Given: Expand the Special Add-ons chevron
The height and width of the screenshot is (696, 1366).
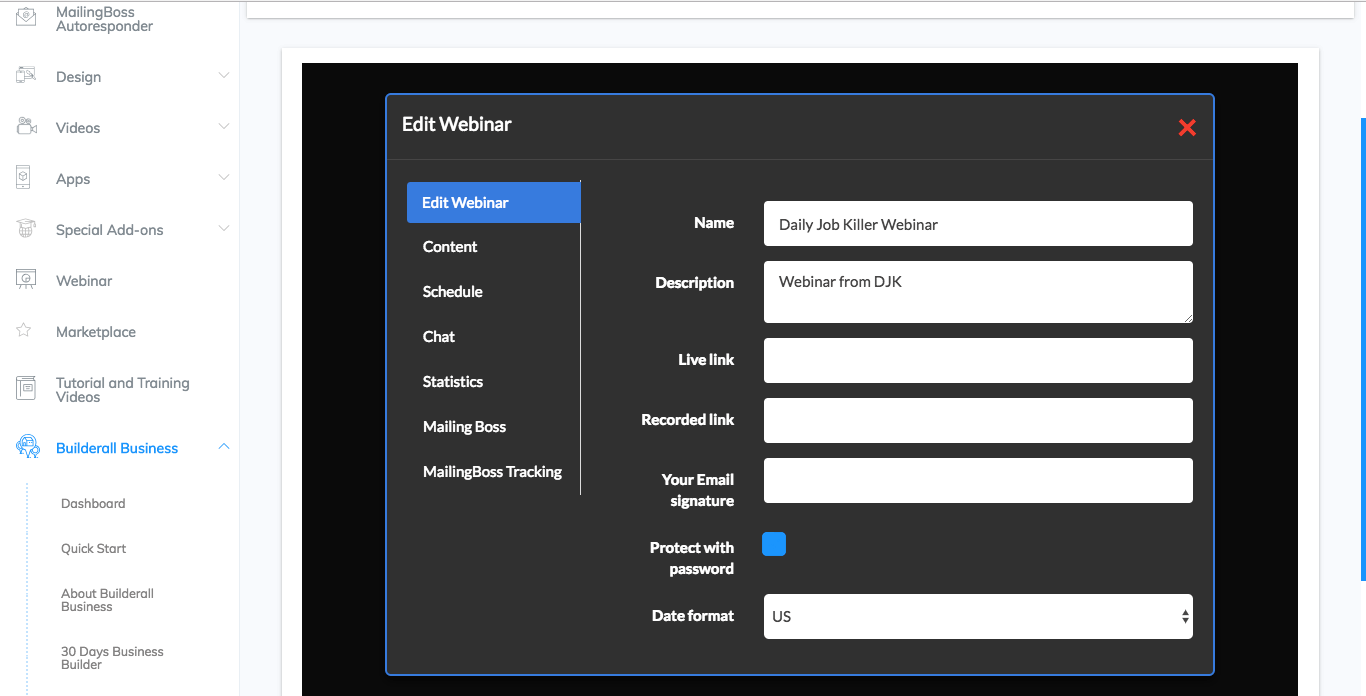Looking at the screenshot, I should coord(224,229).
